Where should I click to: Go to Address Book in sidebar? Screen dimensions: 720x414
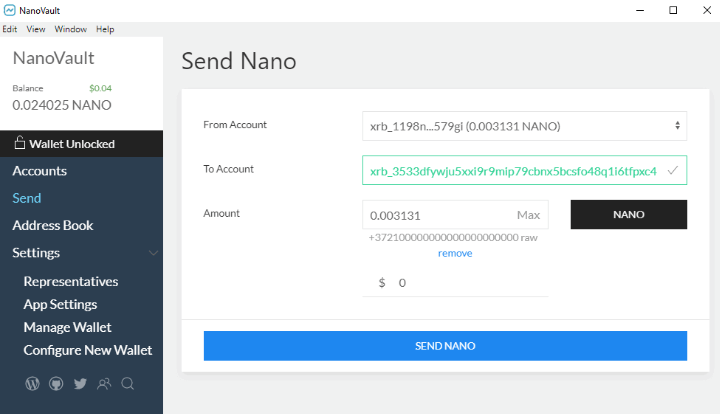(x=53, y=225)
